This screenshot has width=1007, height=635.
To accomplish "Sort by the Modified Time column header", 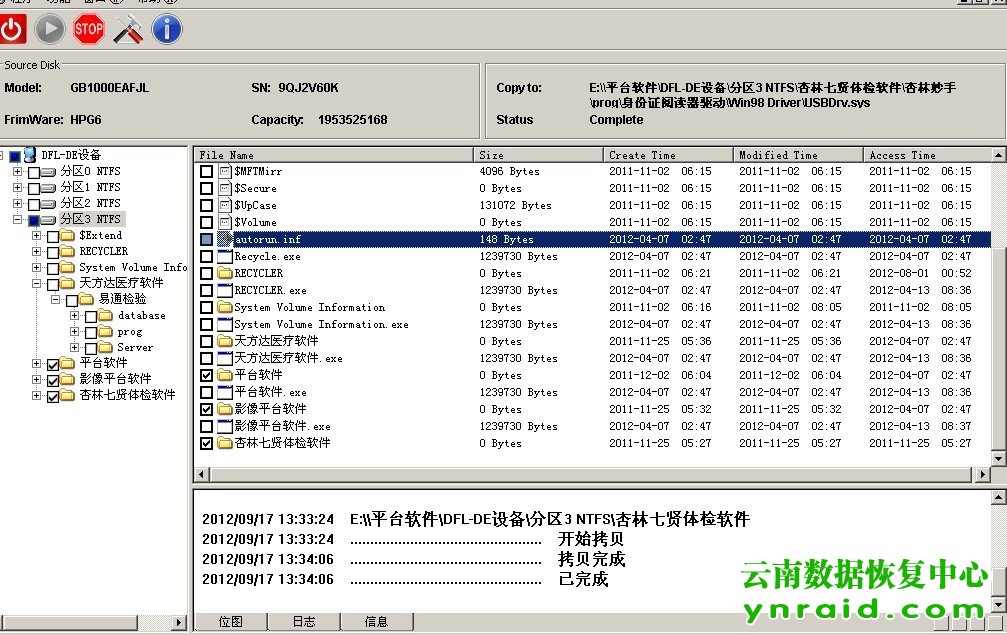I will (798, 155).
